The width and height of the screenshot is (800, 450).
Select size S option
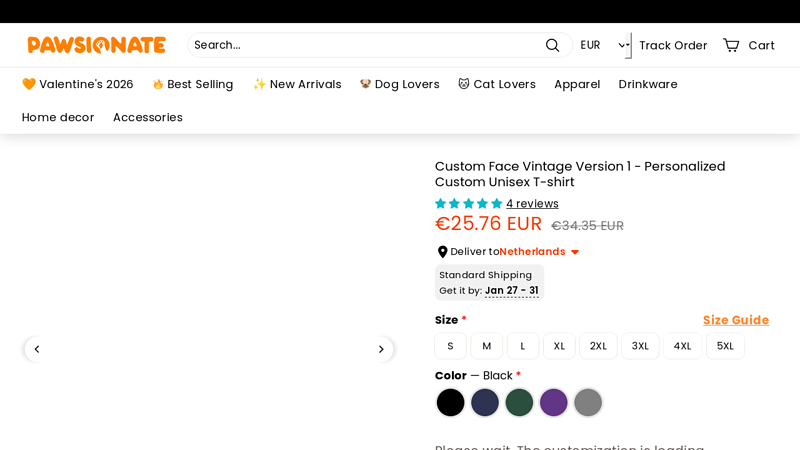[450, 346]
